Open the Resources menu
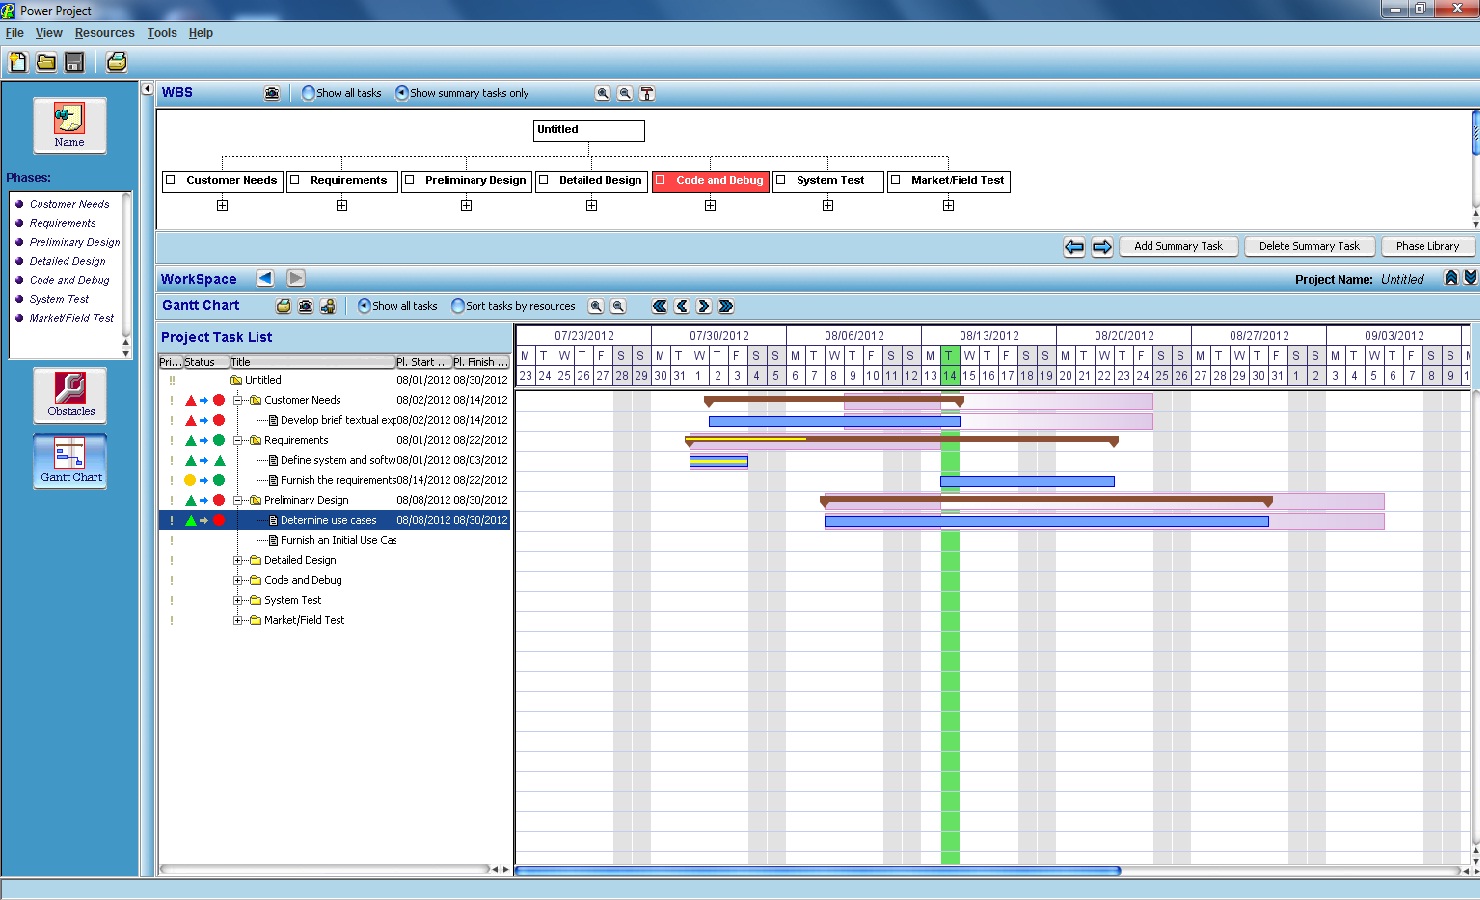The height and width of the screenshot is (900, 1480). pyautogui.click(x=105, y=33)
